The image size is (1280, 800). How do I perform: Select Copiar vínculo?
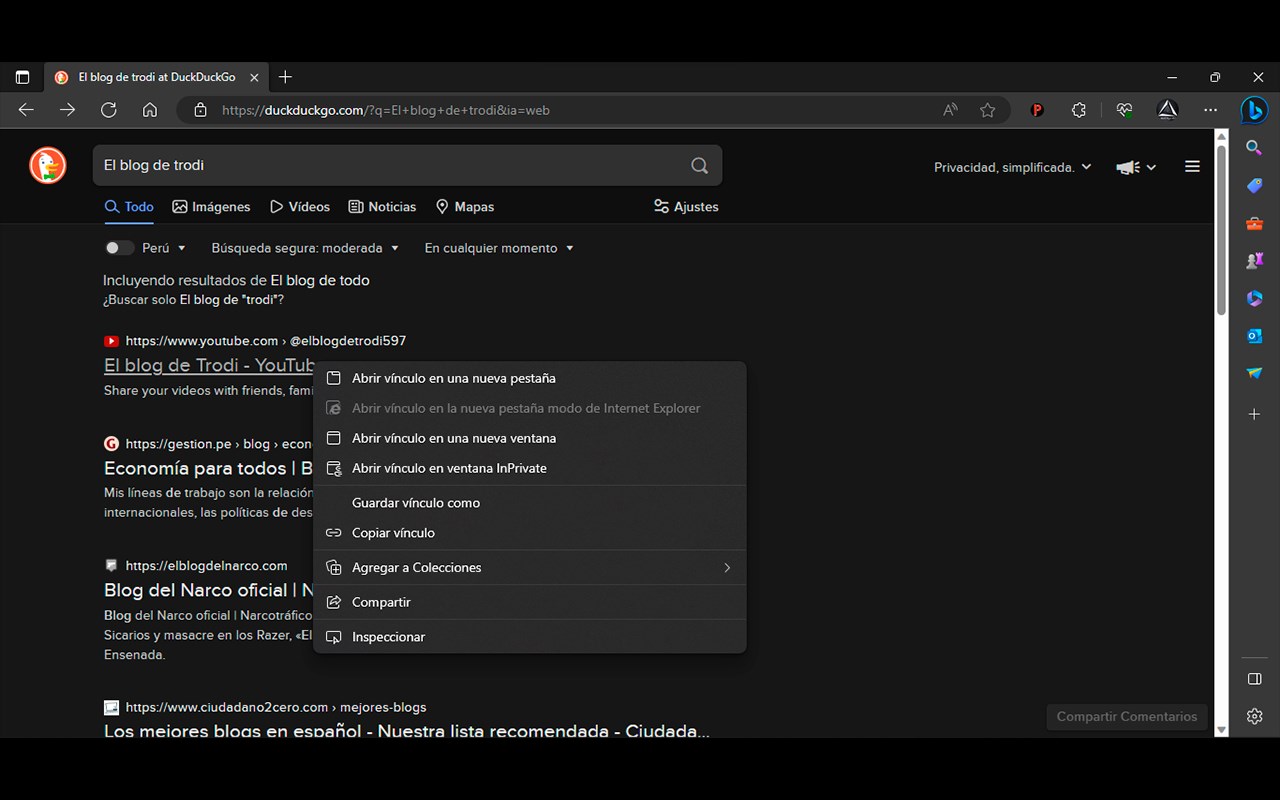pos(530,533)
